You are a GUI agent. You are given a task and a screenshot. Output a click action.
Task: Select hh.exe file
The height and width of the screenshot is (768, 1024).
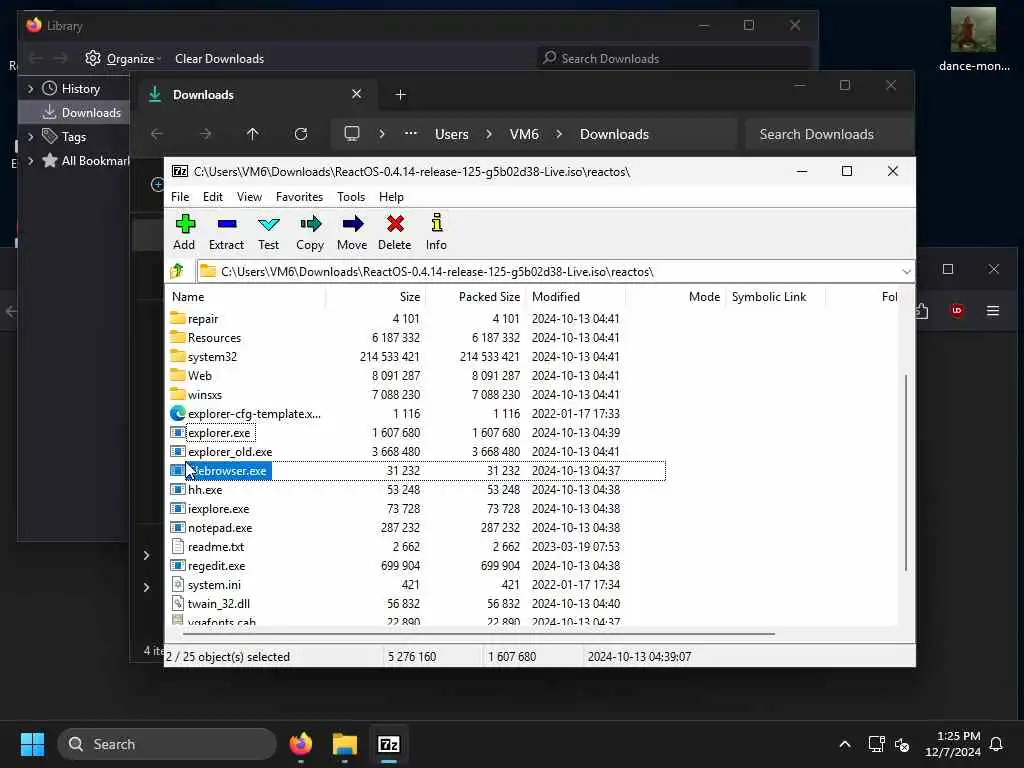tap(204, 489)
